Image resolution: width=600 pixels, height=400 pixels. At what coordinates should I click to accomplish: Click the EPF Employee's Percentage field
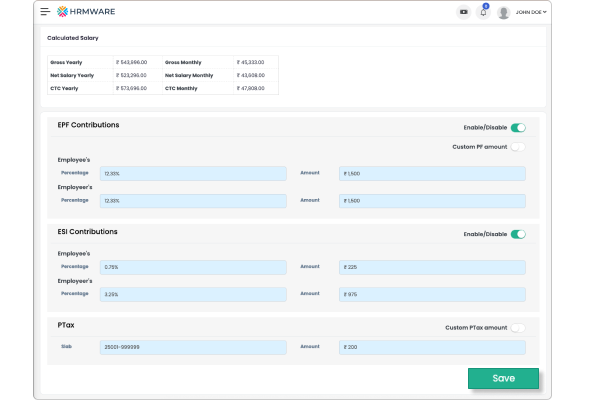[193, 173]
